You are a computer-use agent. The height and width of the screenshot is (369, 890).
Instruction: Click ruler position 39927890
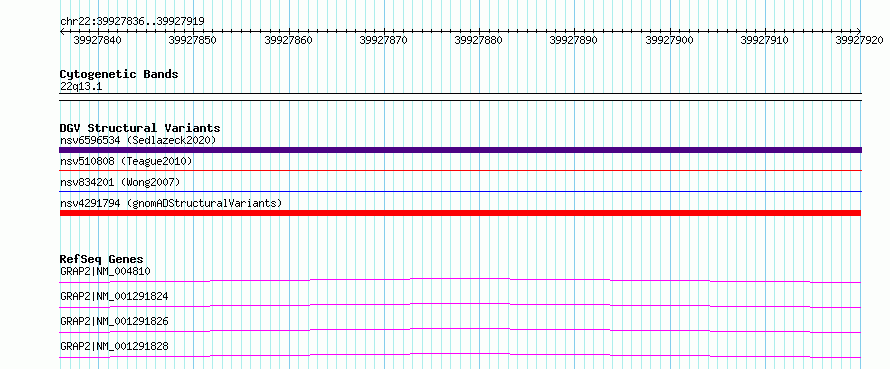tap(574, 40)
